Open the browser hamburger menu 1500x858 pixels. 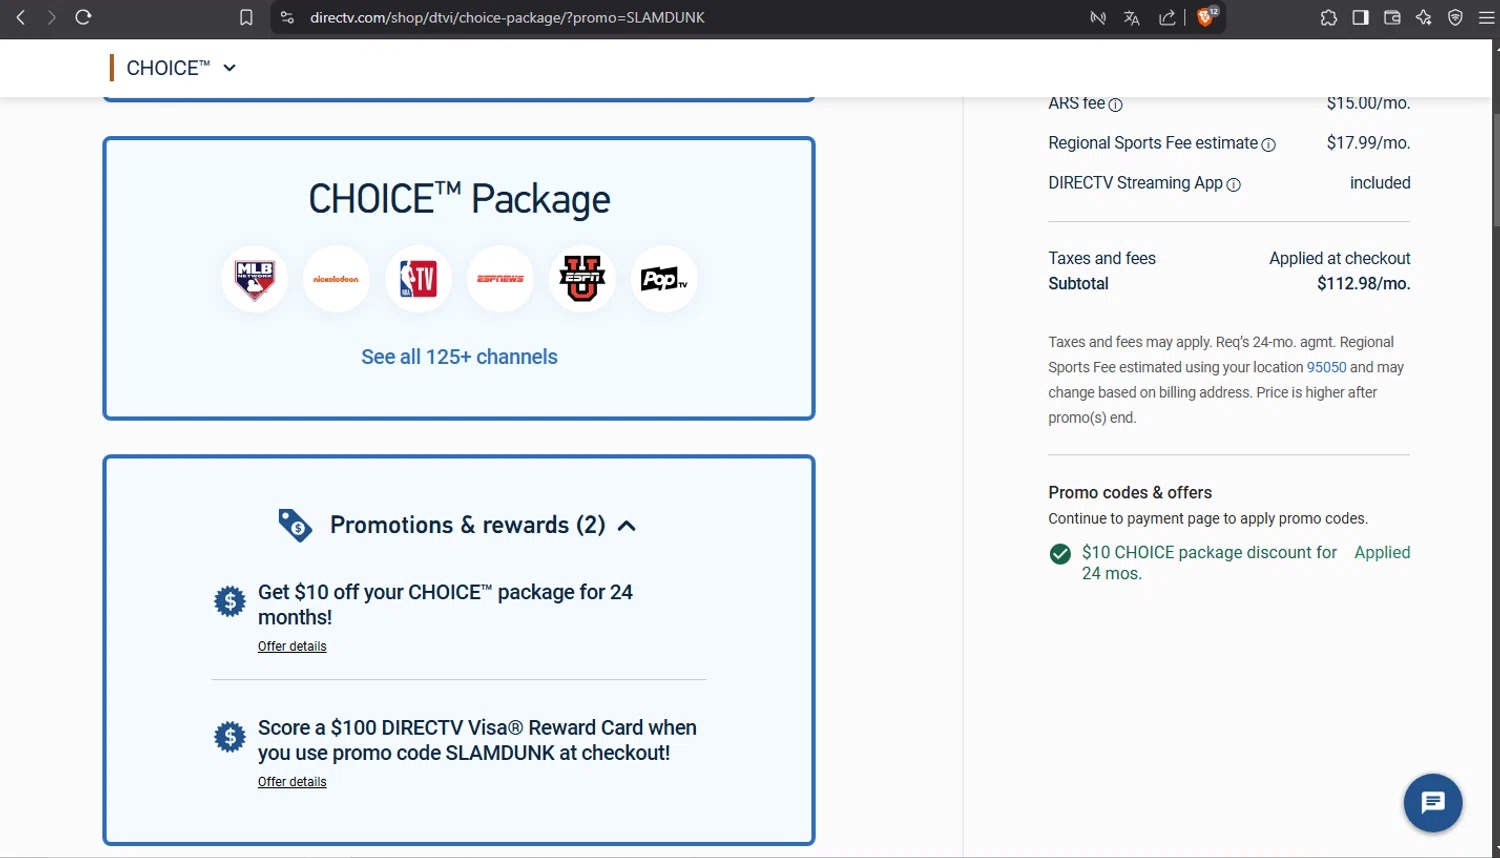coord(1487,17)
